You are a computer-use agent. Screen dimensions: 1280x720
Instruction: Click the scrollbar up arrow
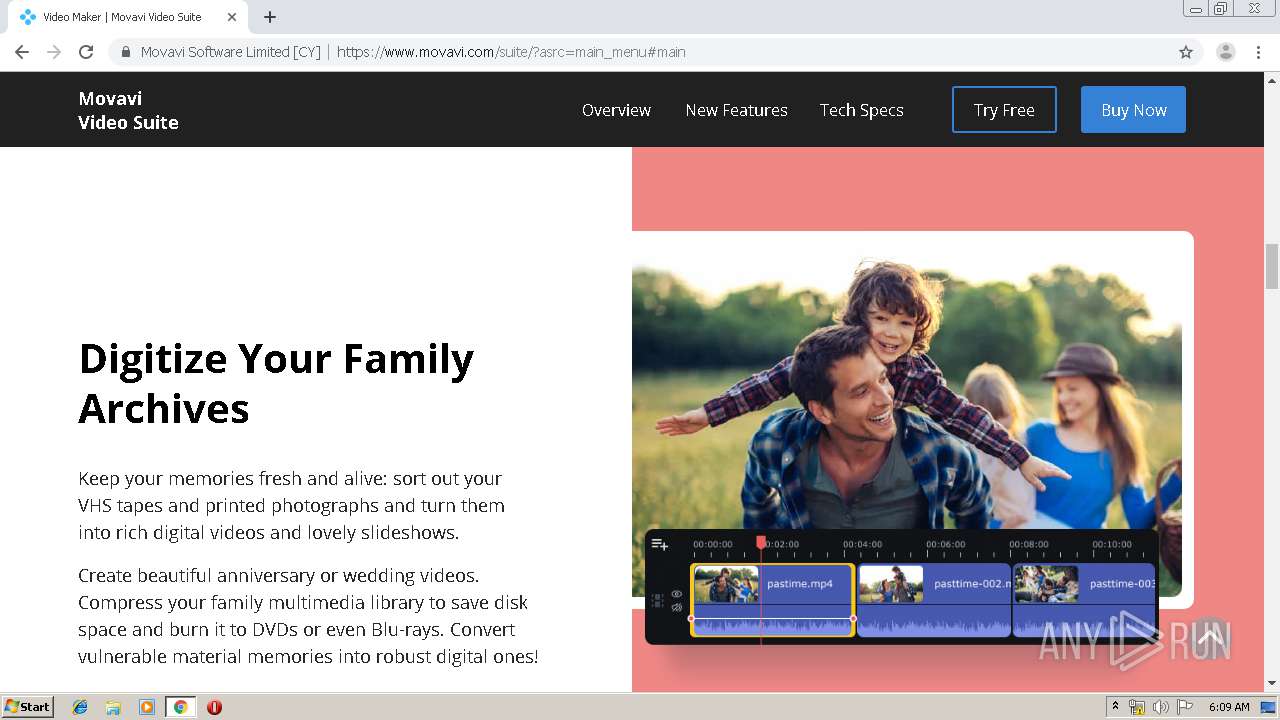(1272, 80)
